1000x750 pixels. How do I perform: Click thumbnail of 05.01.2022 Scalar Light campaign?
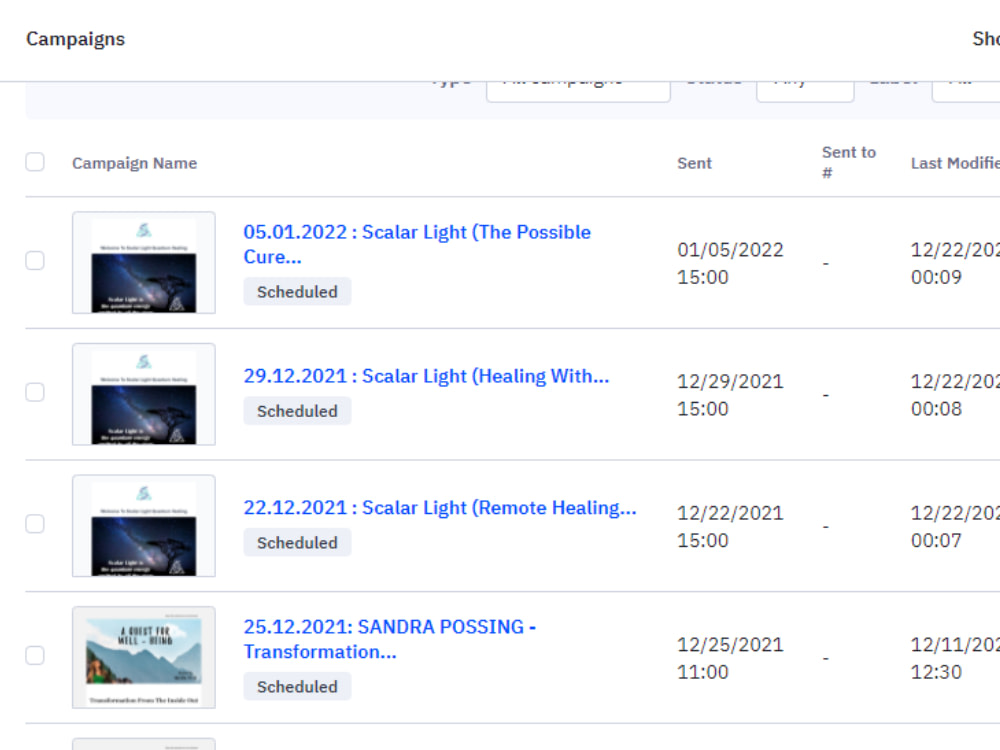tap(143, 263)
